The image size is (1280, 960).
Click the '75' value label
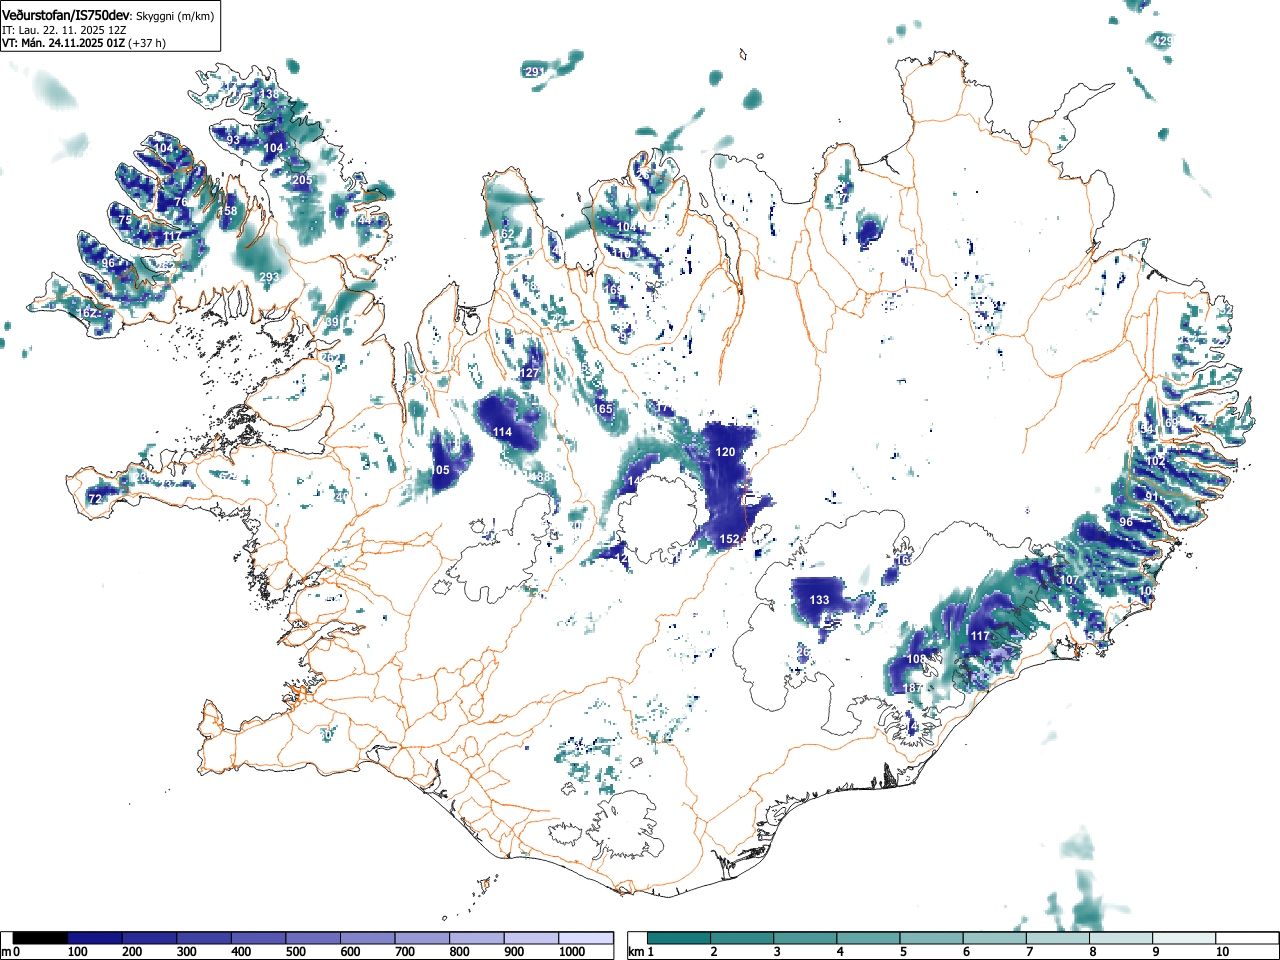pyautogui.click(x=125, y=221)
